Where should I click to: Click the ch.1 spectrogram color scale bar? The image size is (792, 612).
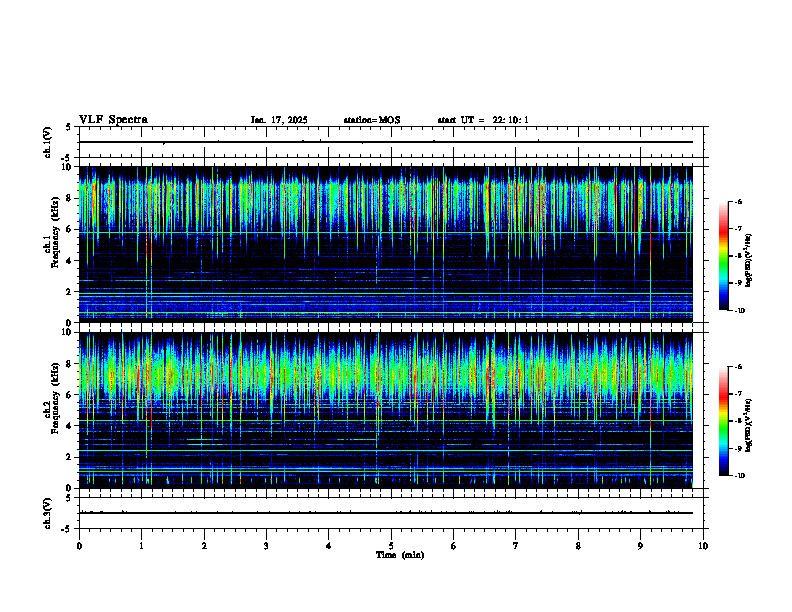click(724, 256)
